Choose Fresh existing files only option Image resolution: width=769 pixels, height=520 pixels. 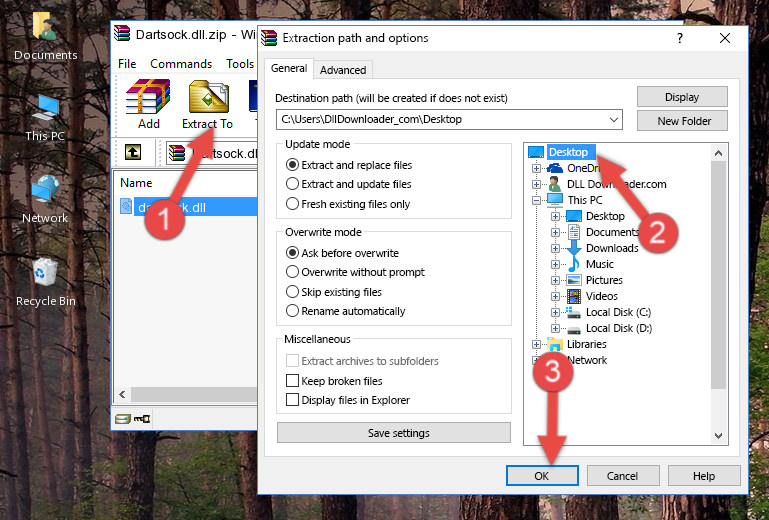[292, 204]
